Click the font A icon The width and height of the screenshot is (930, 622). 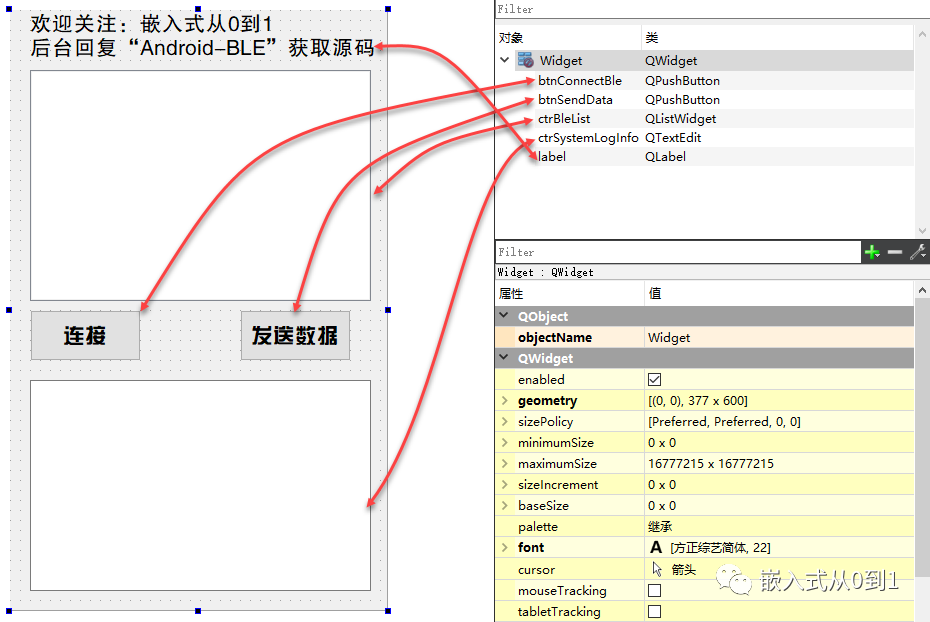[655, 547]
